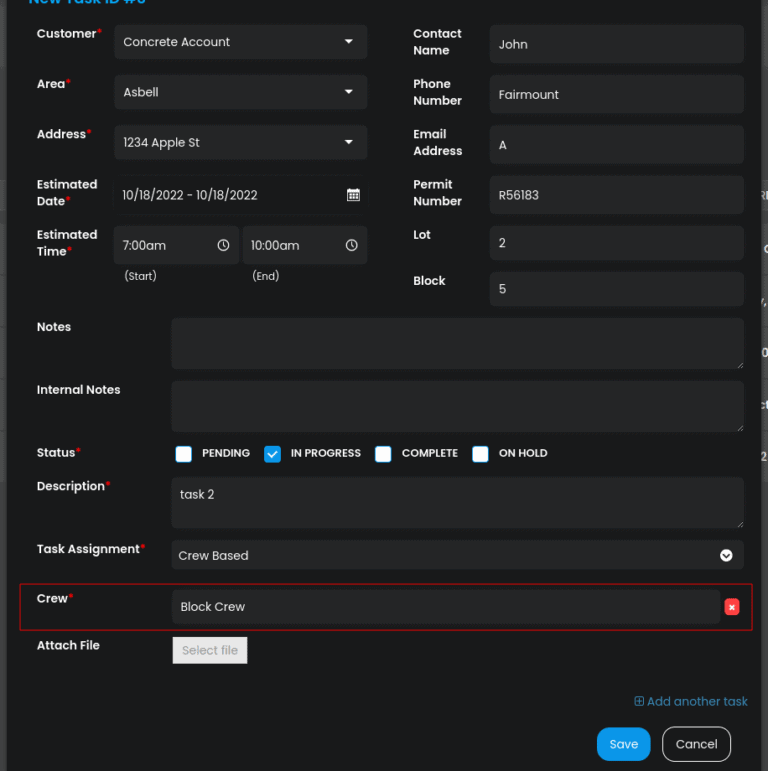The image size is (768, 771).
Task: Click the Contact Name field containing John
Action: coord(617,44)
